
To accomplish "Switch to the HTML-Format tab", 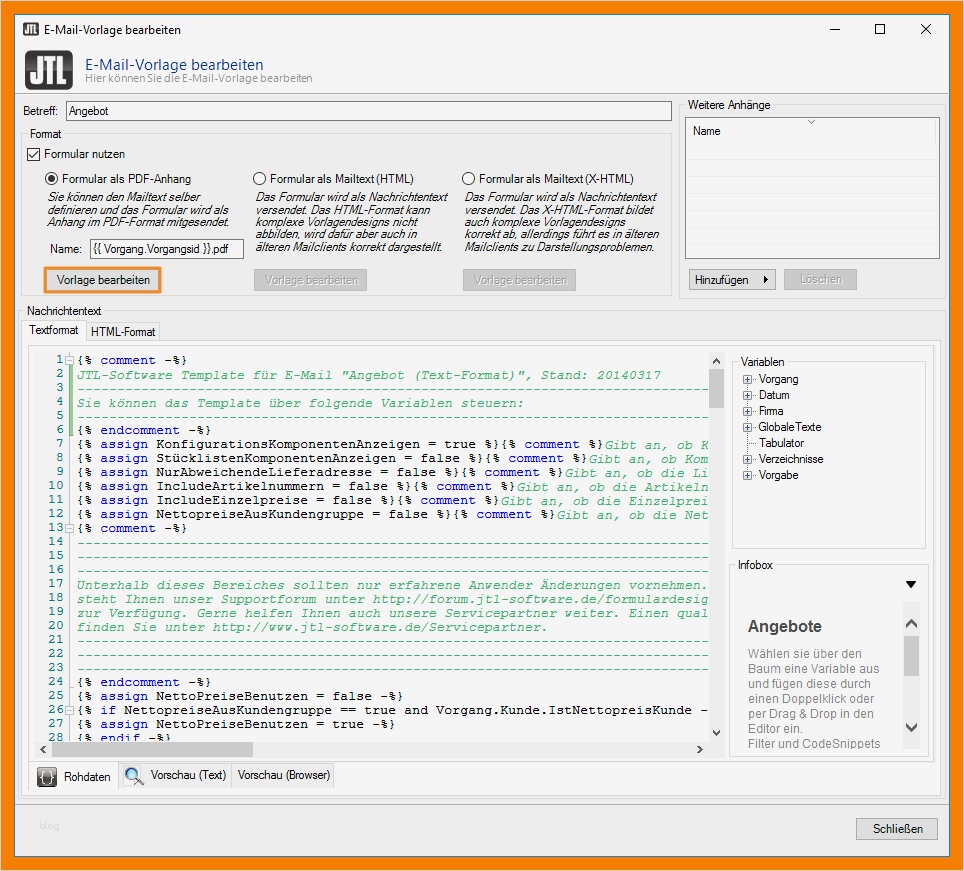I will (x=122, y=331).
